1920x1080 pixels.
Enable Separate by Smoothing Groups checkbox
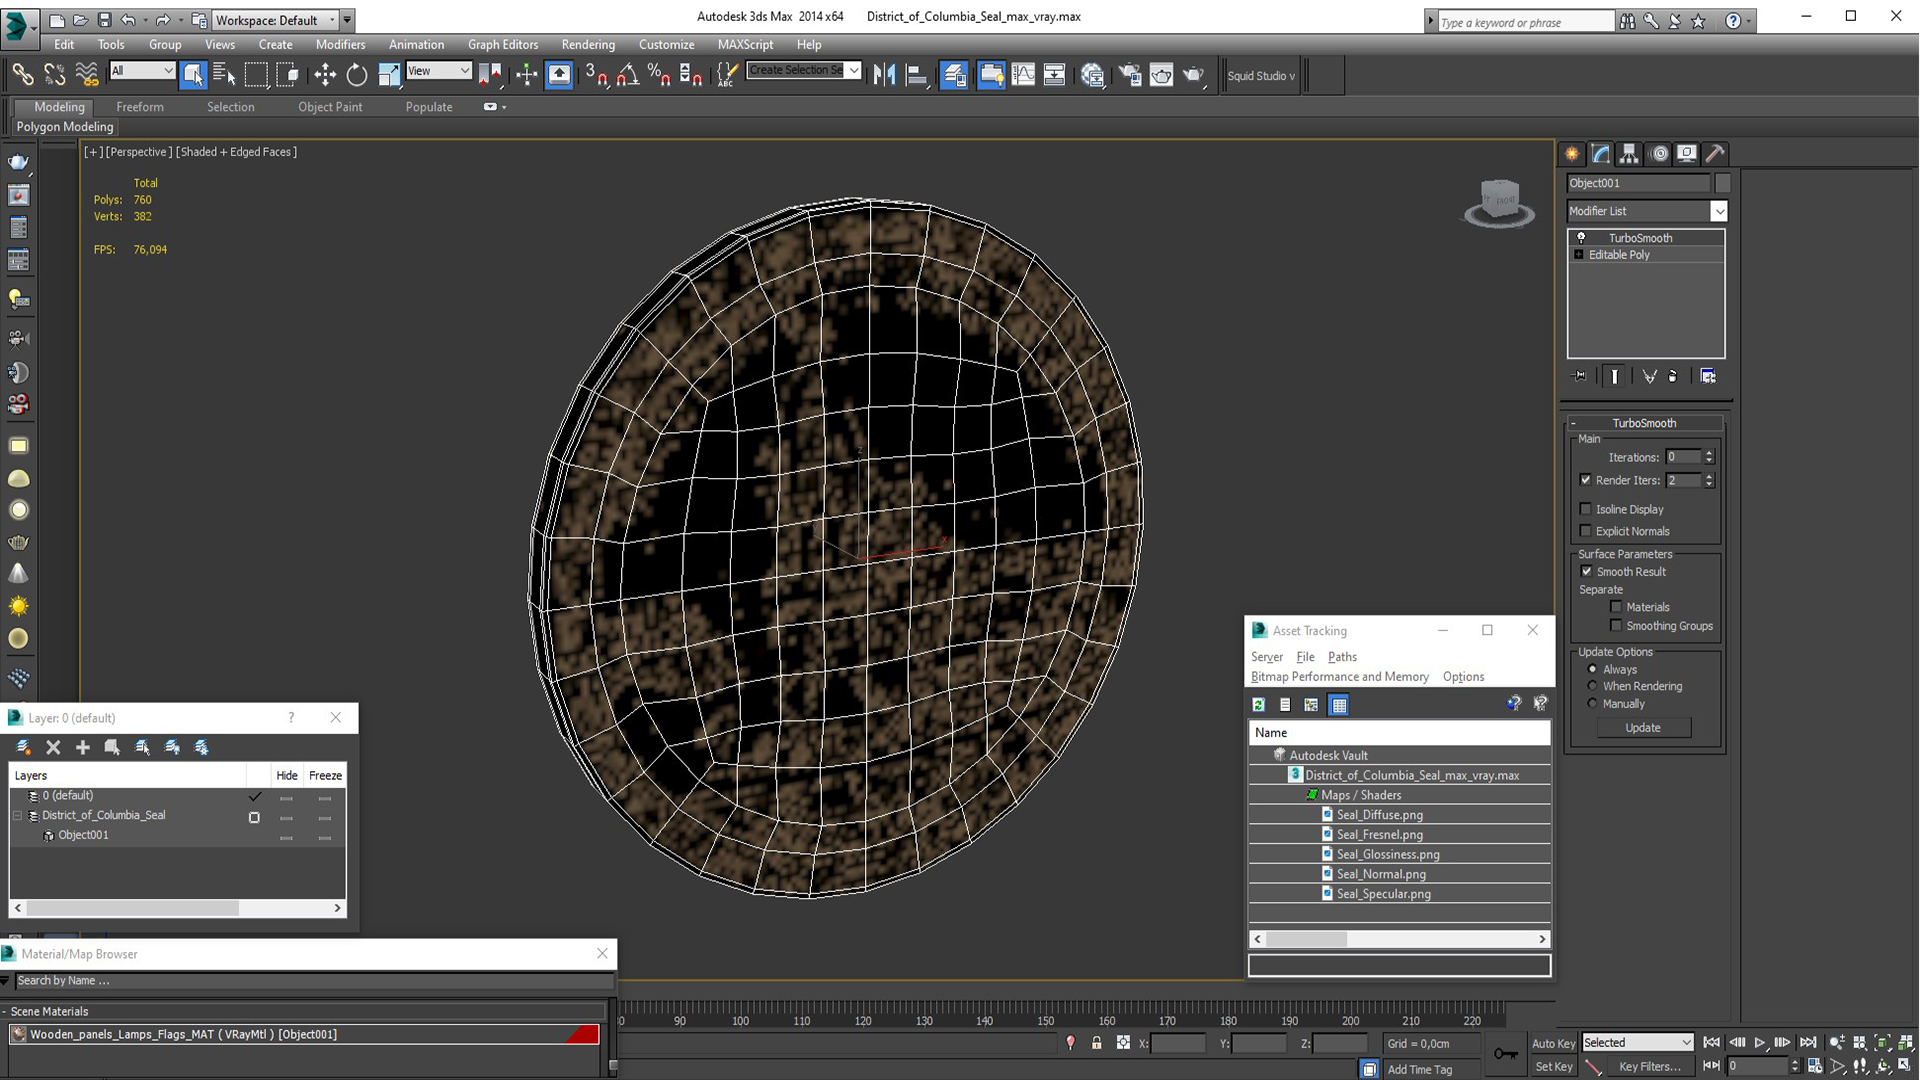click(1616, 626)
